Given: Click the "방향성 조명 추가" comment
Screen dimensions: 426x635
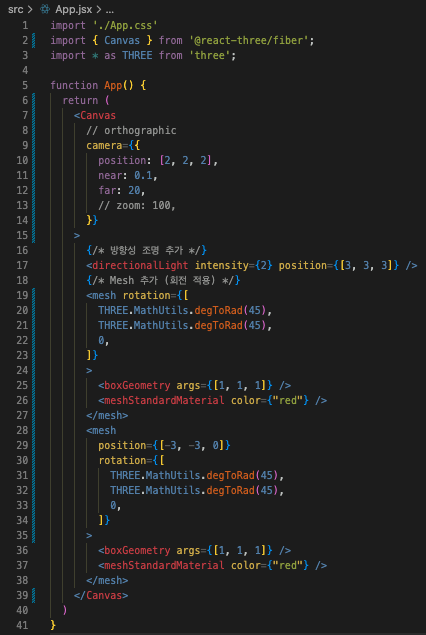Looking at the screenshot, I should (147, 250).
